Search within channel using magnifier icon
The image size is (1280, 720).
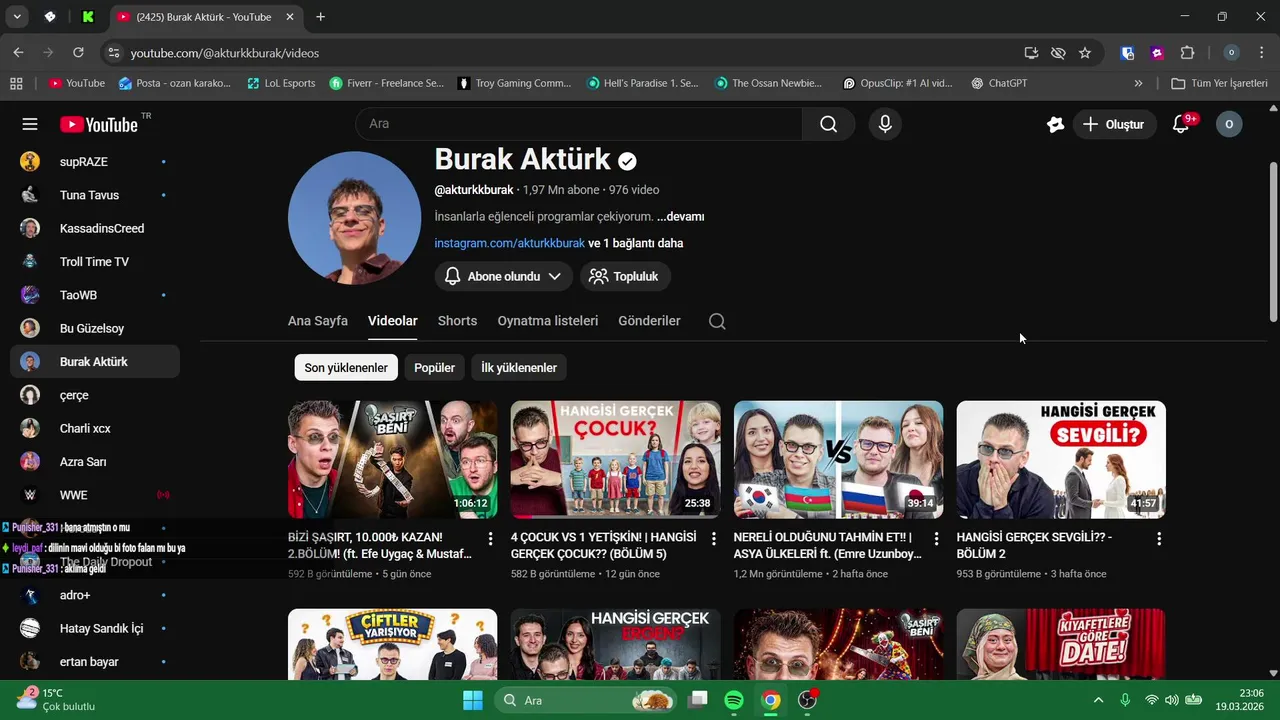(717, 321)
